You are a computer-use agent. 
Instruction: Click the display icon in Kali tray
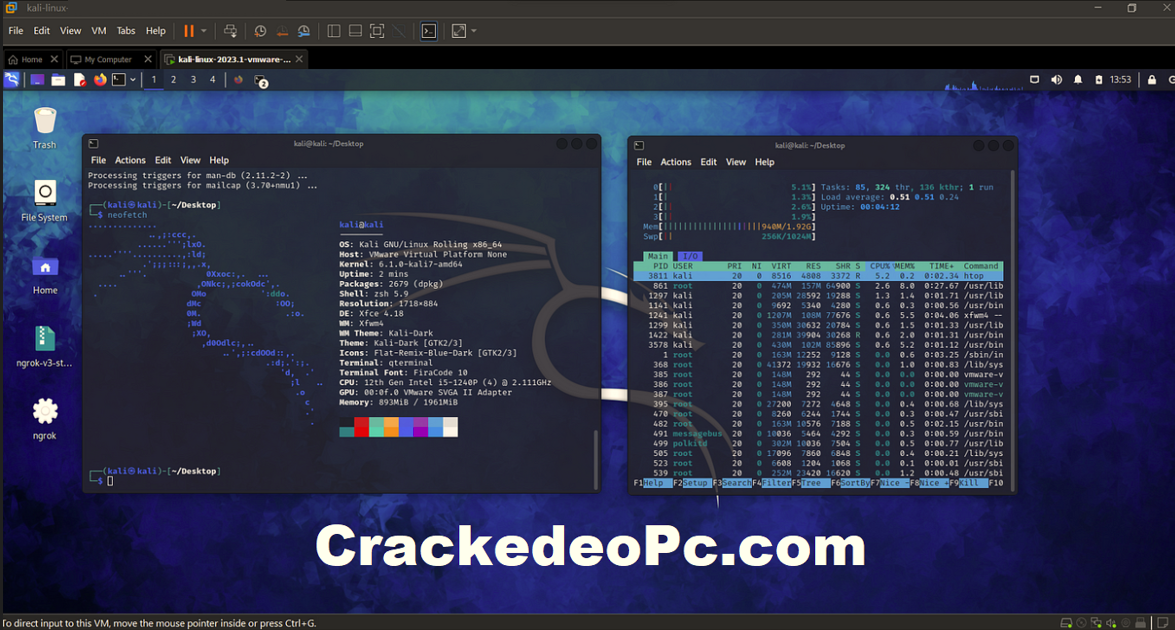[x=1034, y=79]
